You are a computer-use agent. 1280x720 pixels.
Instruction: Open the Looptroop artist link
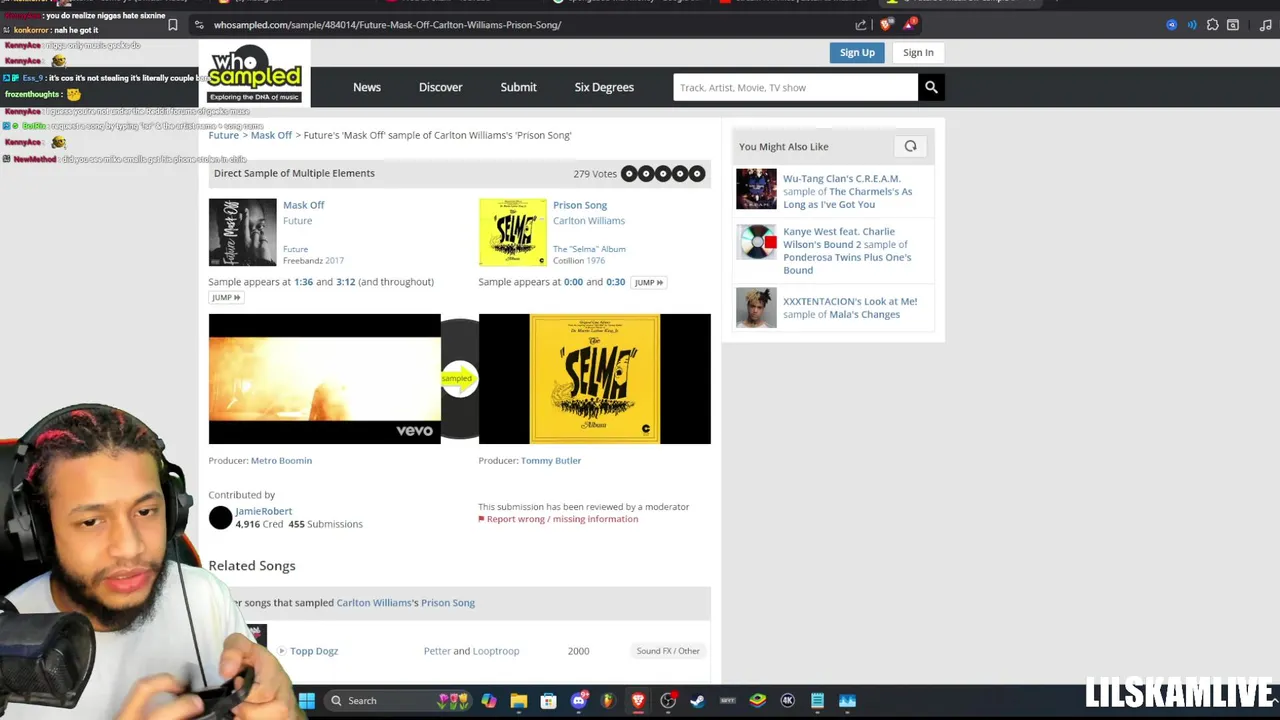(x=496, y=651)
